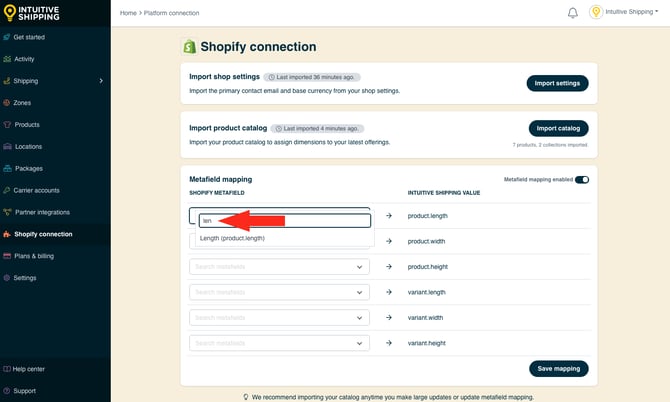Viewport: 670px width, 402px height.
Task: Click the 'Last imported 4 minutes ago' badge
Action: (317, 129)
